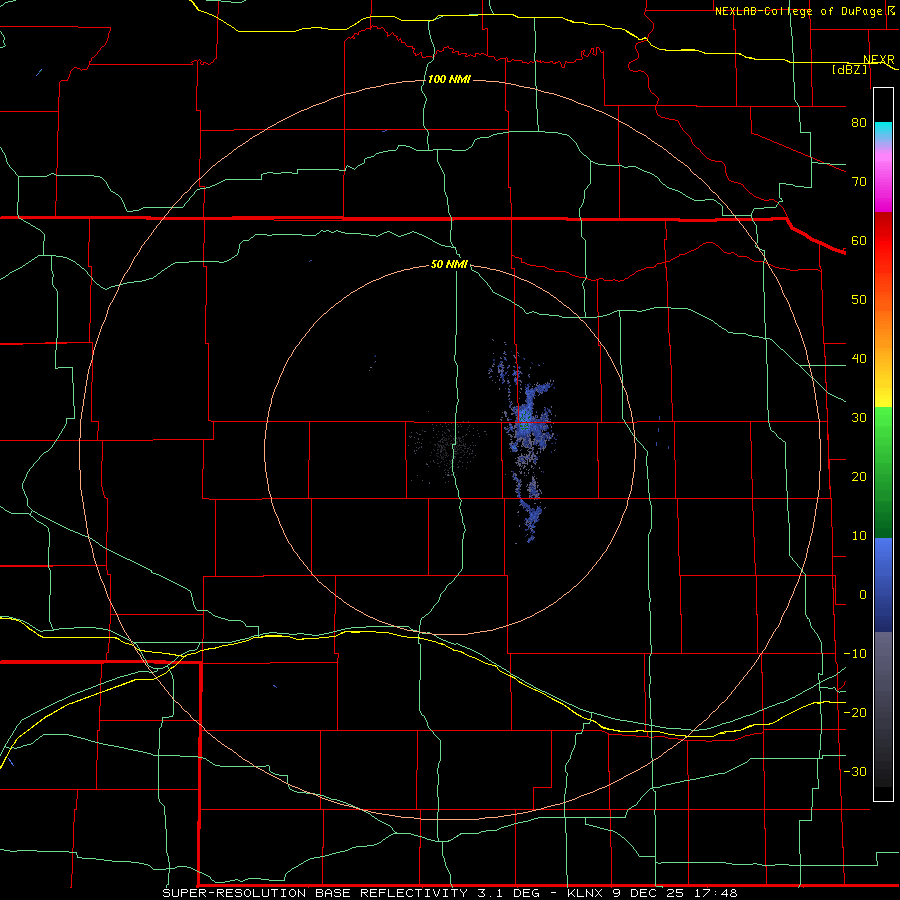The width and height of the screenshot is (900, 900).
Task: Click the 20 value on the dBZ scale
Action: click(x=859, y=476)
